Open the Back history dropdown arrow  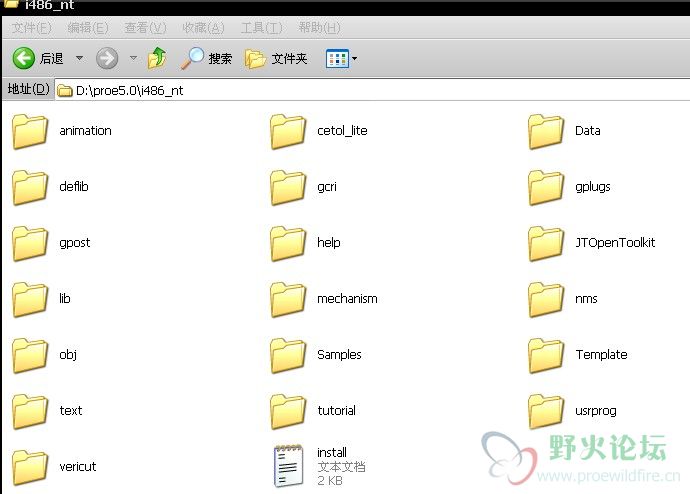tap(80, 58)
